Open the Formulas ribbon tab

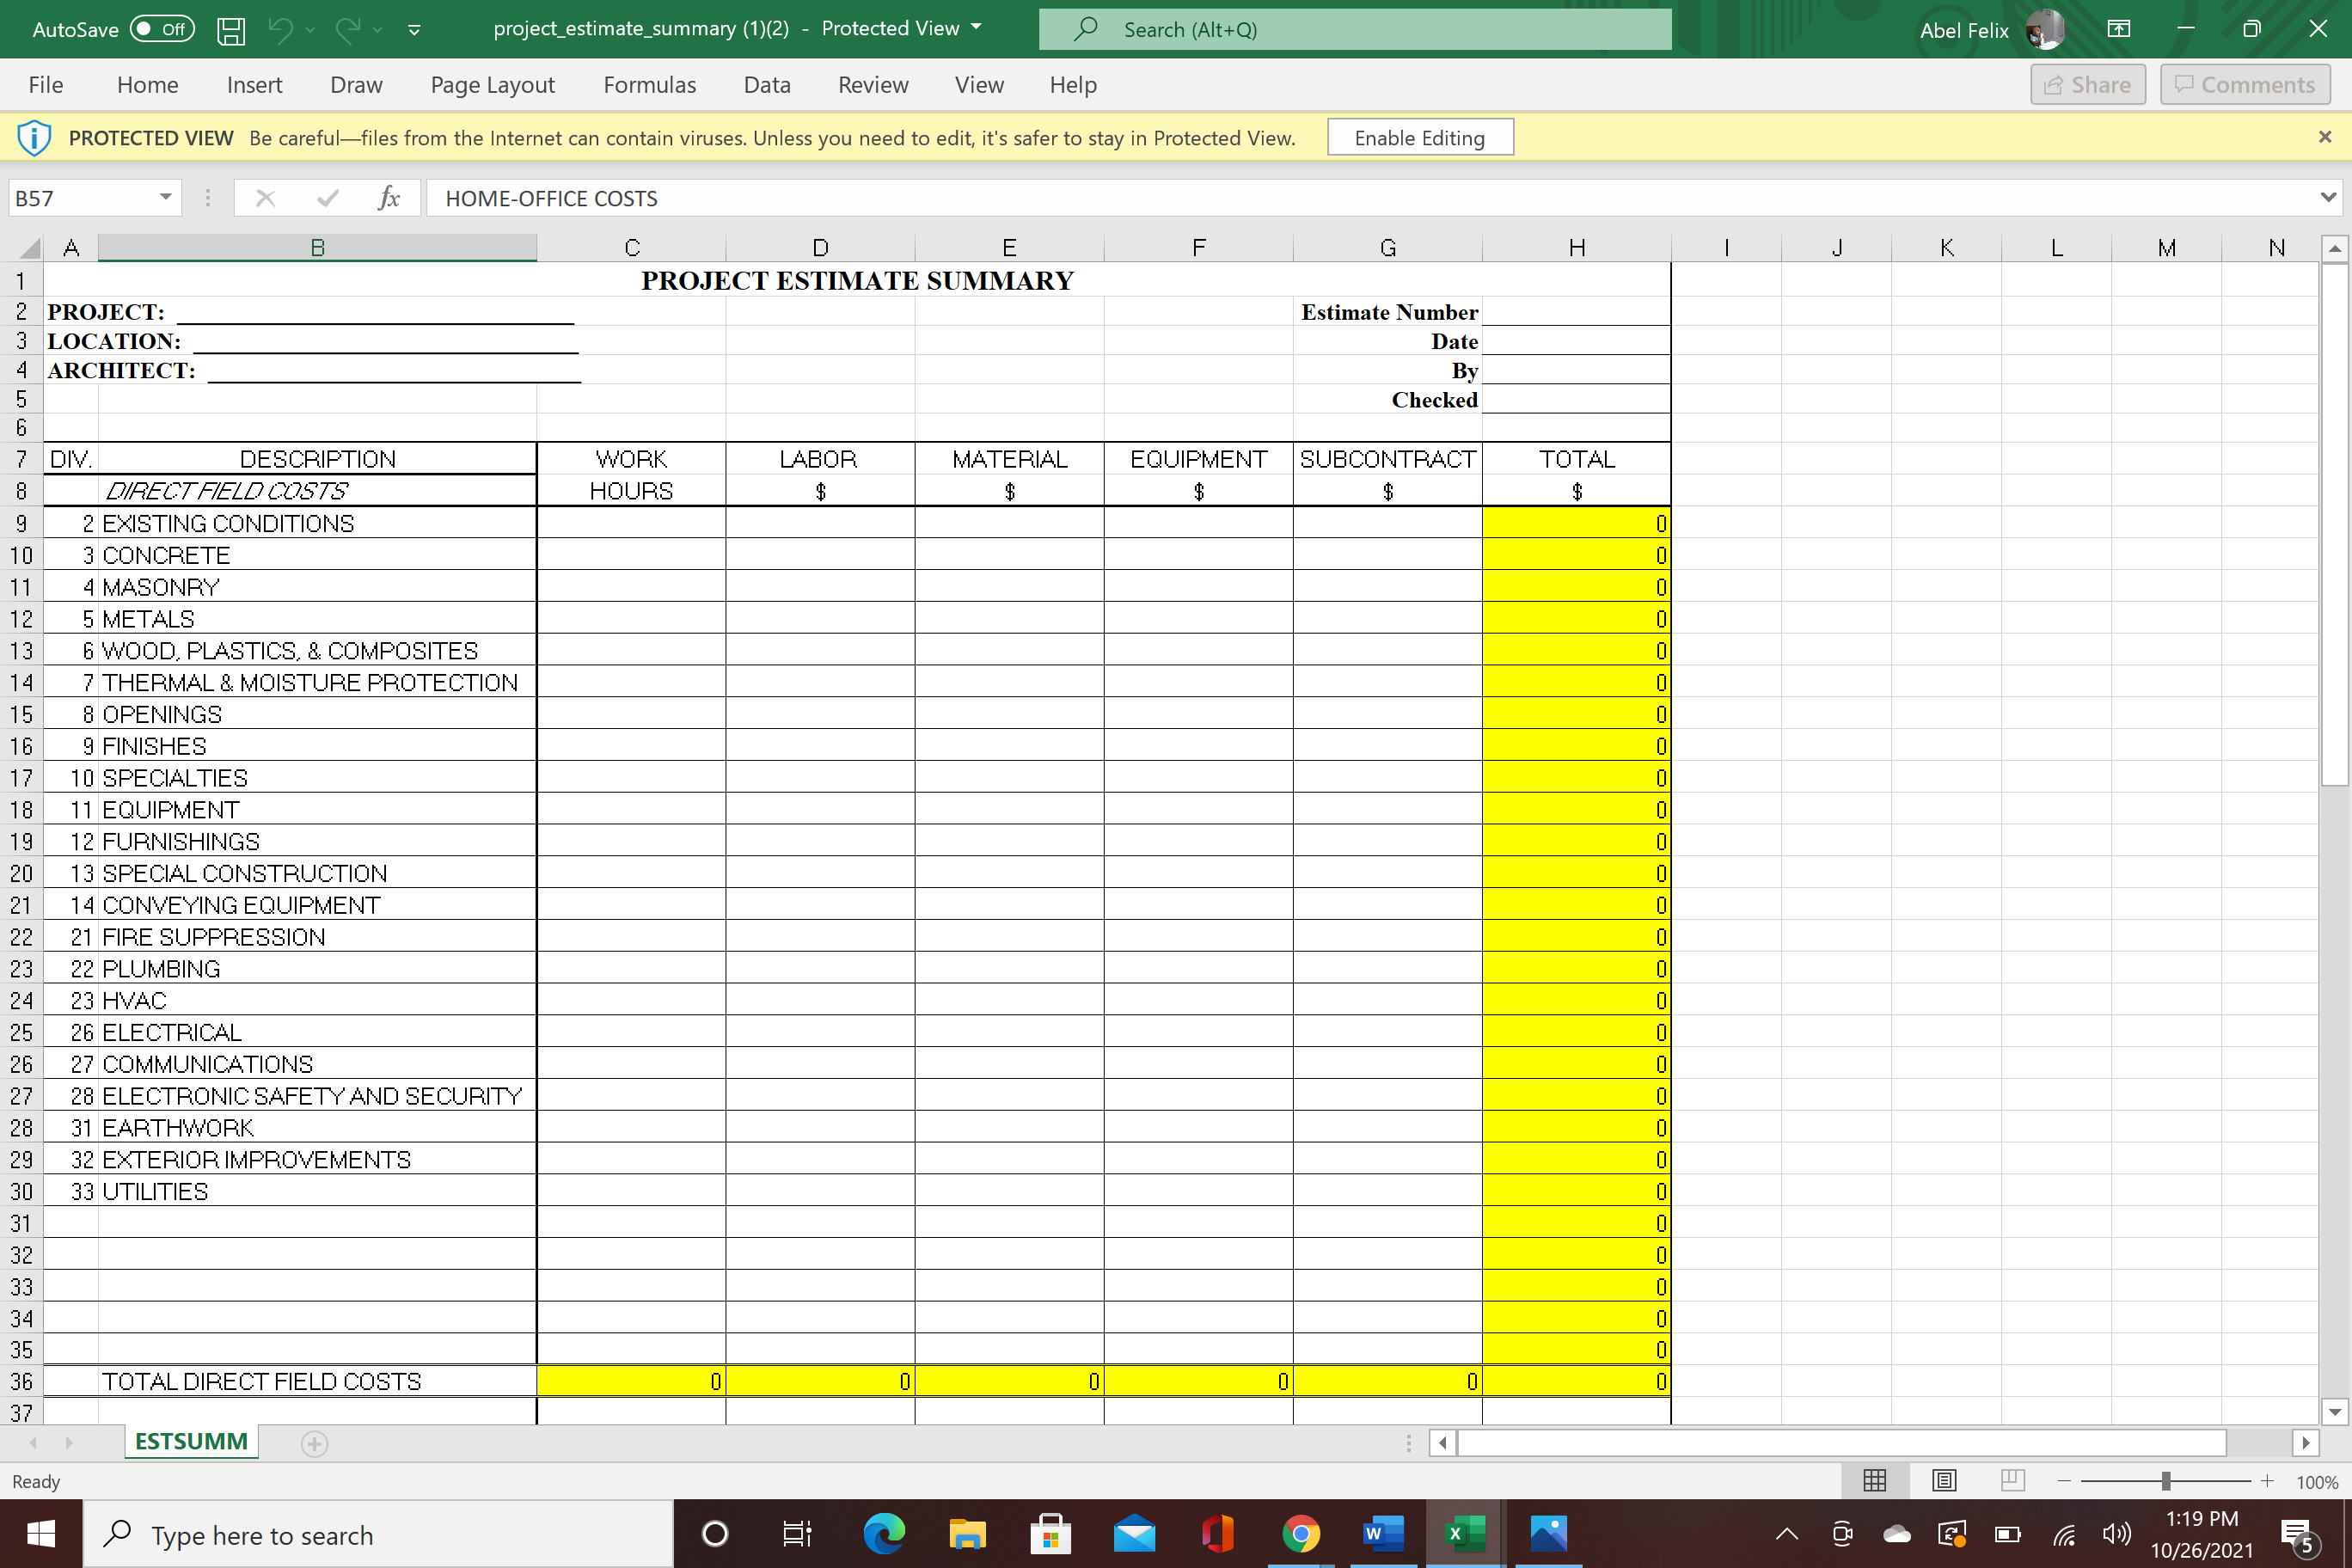[x=649, y=85]
